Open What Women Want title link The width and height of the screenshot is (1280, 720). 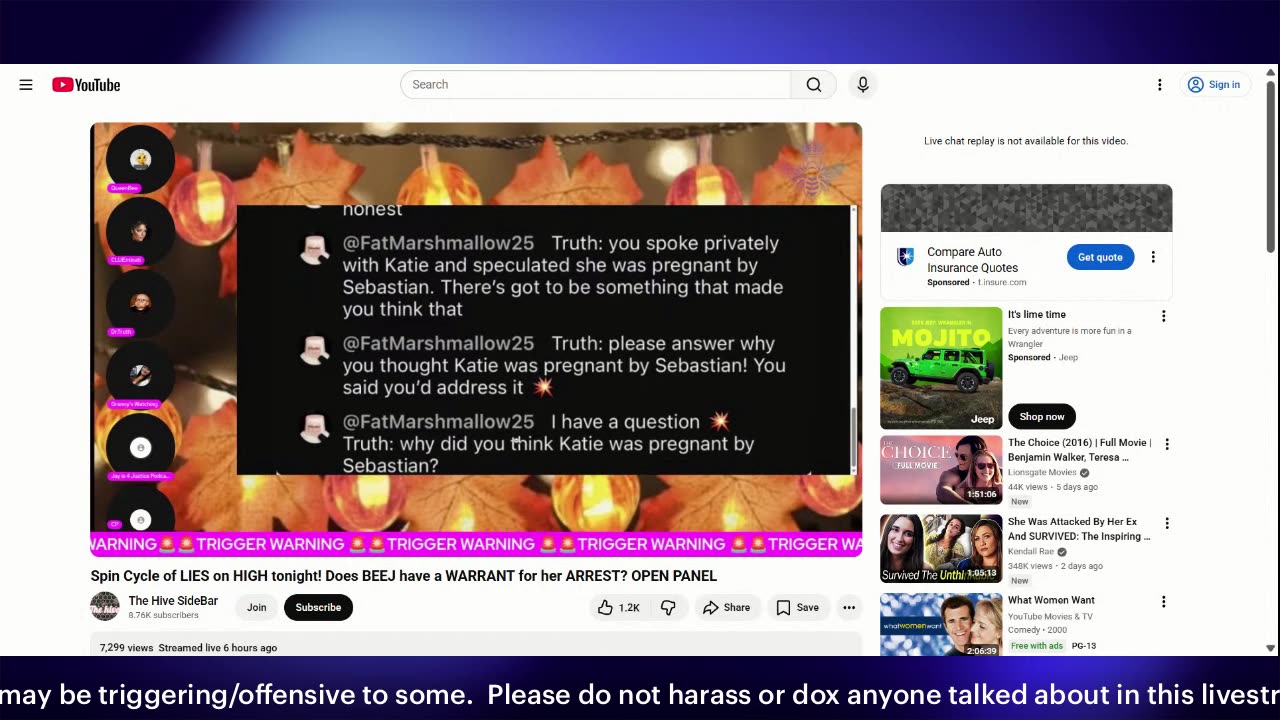click(1051, 600)
